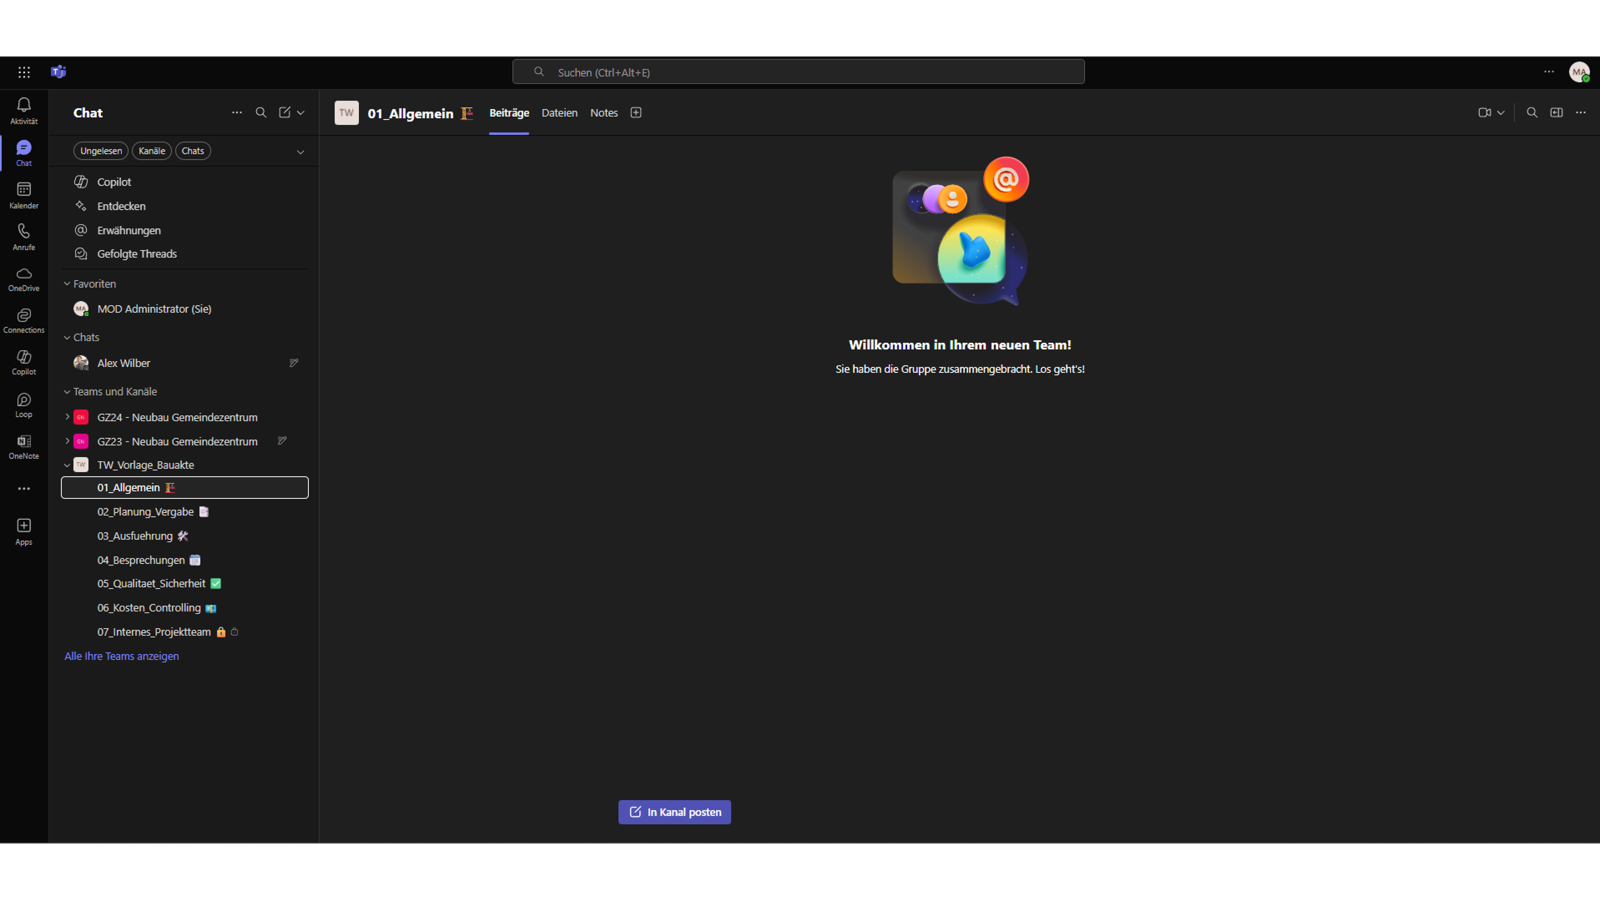Viewport: 1600px width, 900px height.
Task: Open Anrufe in the left rail
Action: [24, 236]
